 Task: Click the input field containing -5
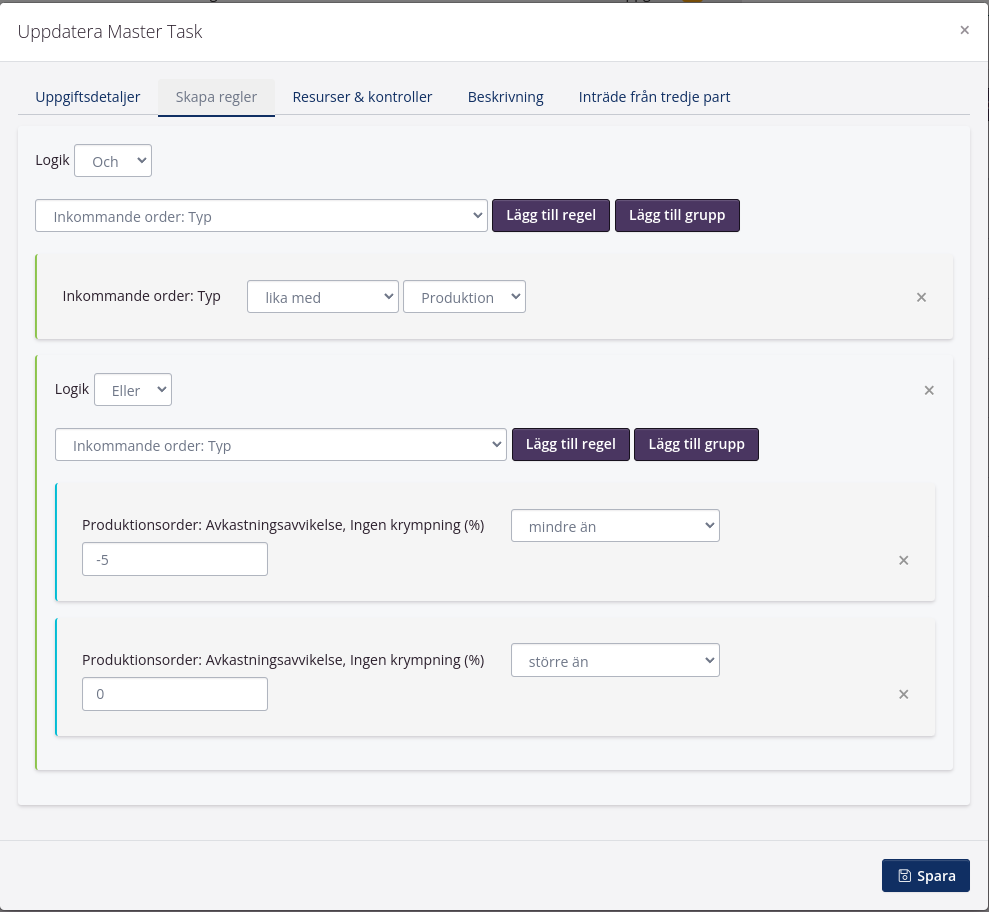[x=175, y=560]
